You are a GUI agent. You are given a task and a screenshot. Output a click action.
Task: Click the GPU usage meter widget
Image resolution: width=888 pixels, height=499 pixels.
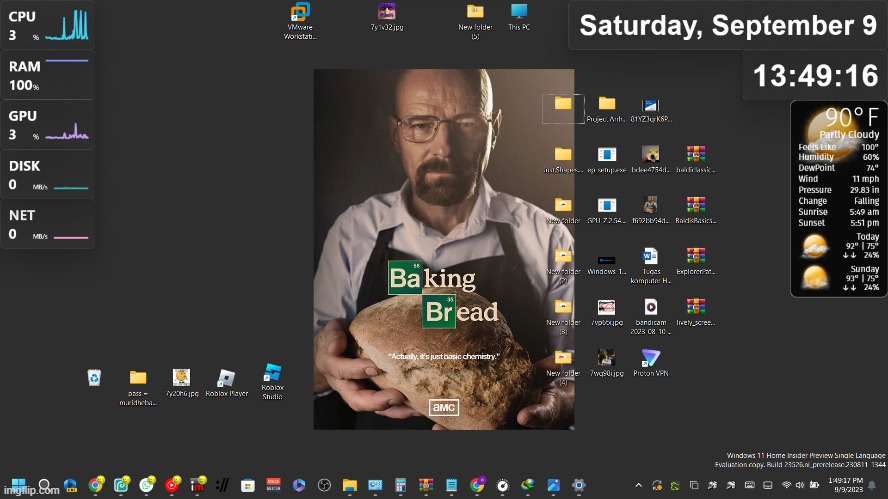tap(48, 125)
